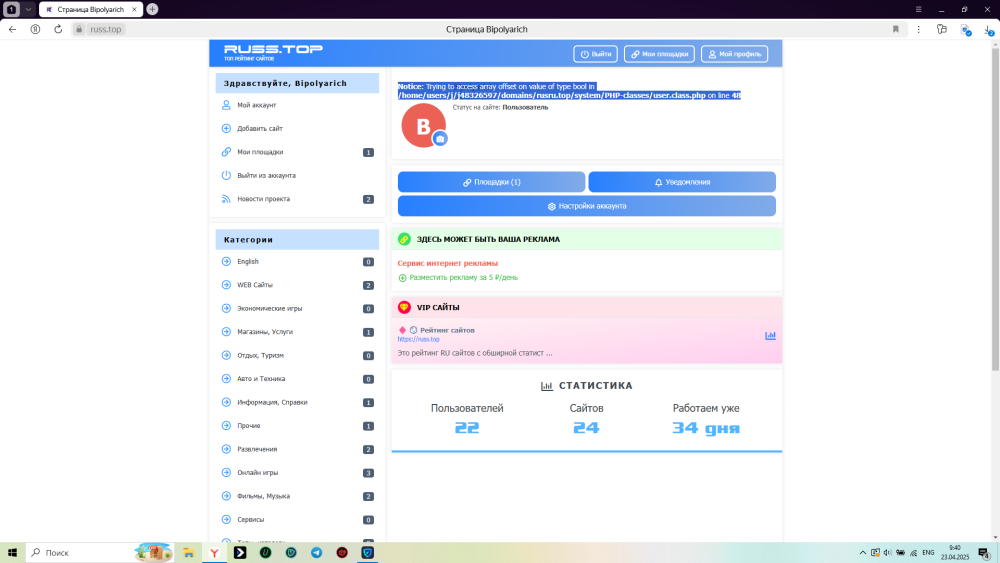This screenshot has height=563, width=1000.
Task: Open "Настройки аккаунта" button
Action: [x=586, y=206]
